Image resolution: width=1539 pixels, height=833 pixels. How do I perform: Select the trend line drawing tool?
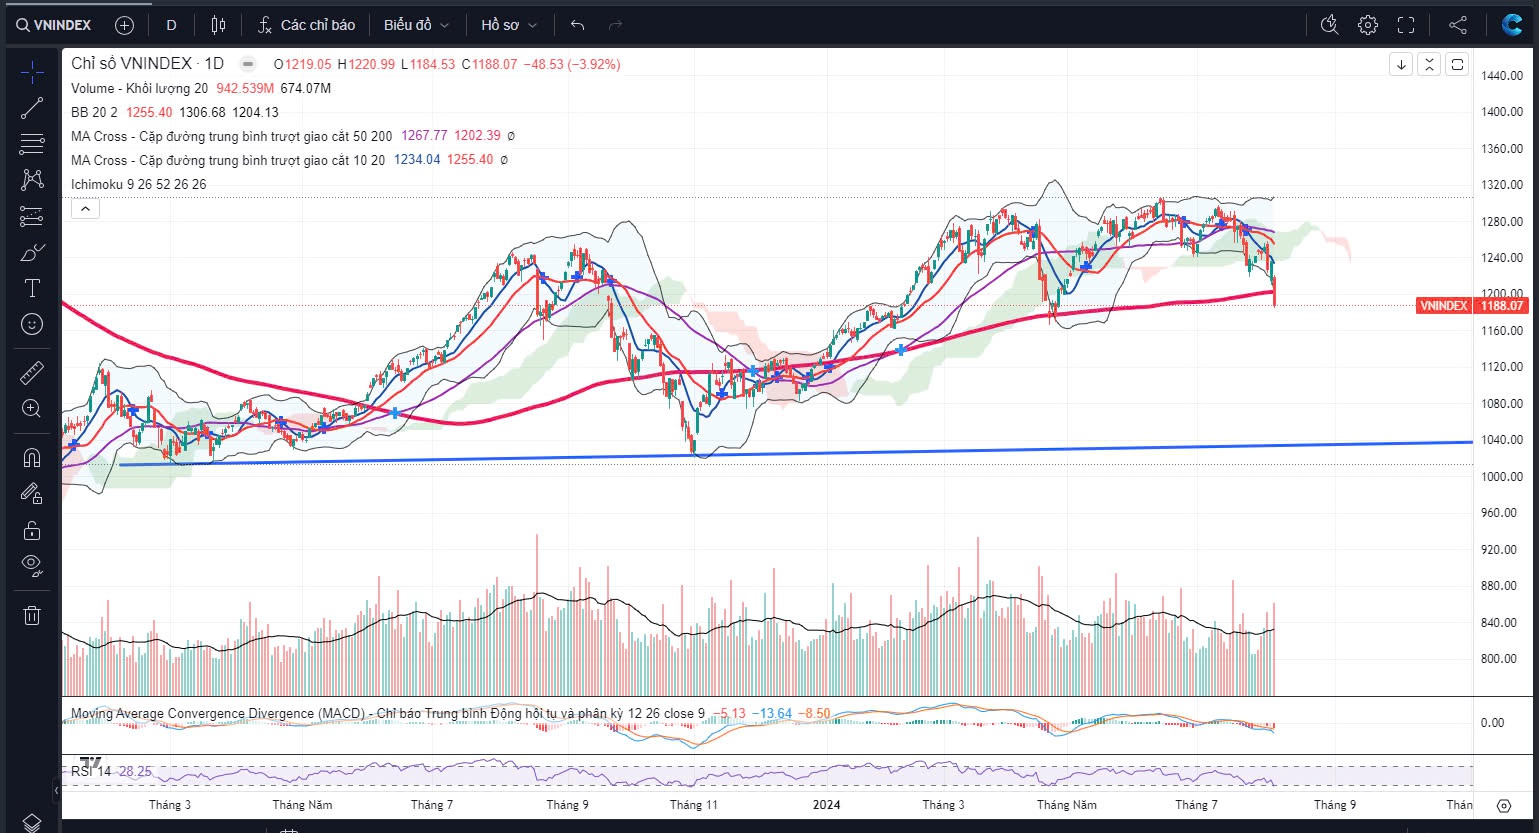[x=32, y=108]
